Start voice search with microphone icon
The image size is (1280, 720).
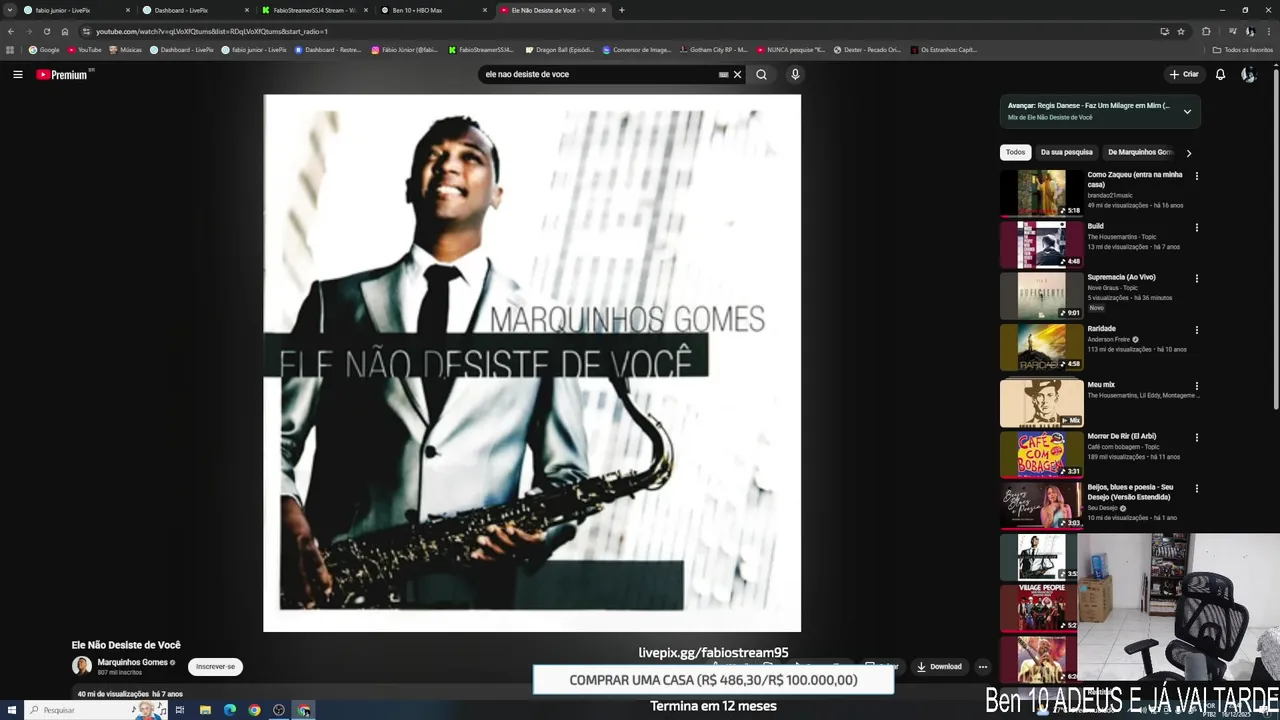pyautogui.click(x=795, y=74)
